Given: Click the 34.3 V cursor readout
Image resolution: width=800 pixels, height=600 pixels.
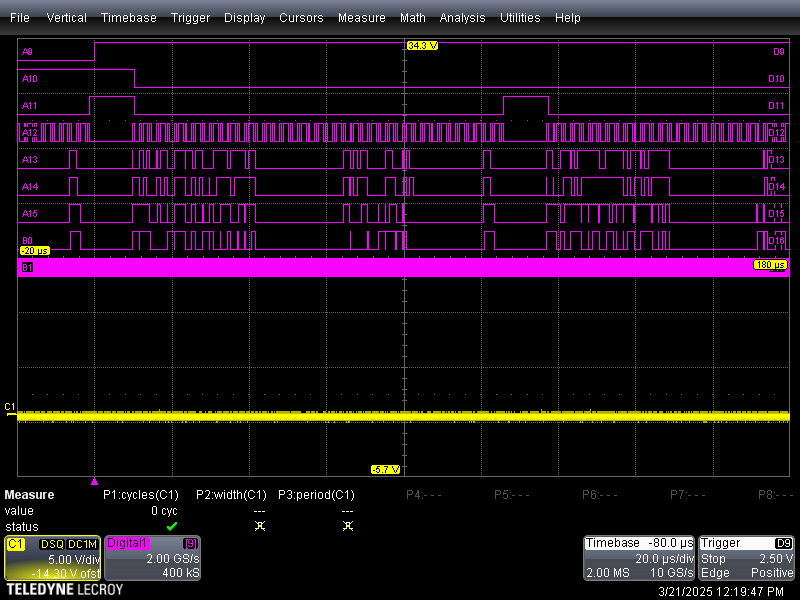Looking at the screenshot, I should pyautogui.click(x=422, y=46).
